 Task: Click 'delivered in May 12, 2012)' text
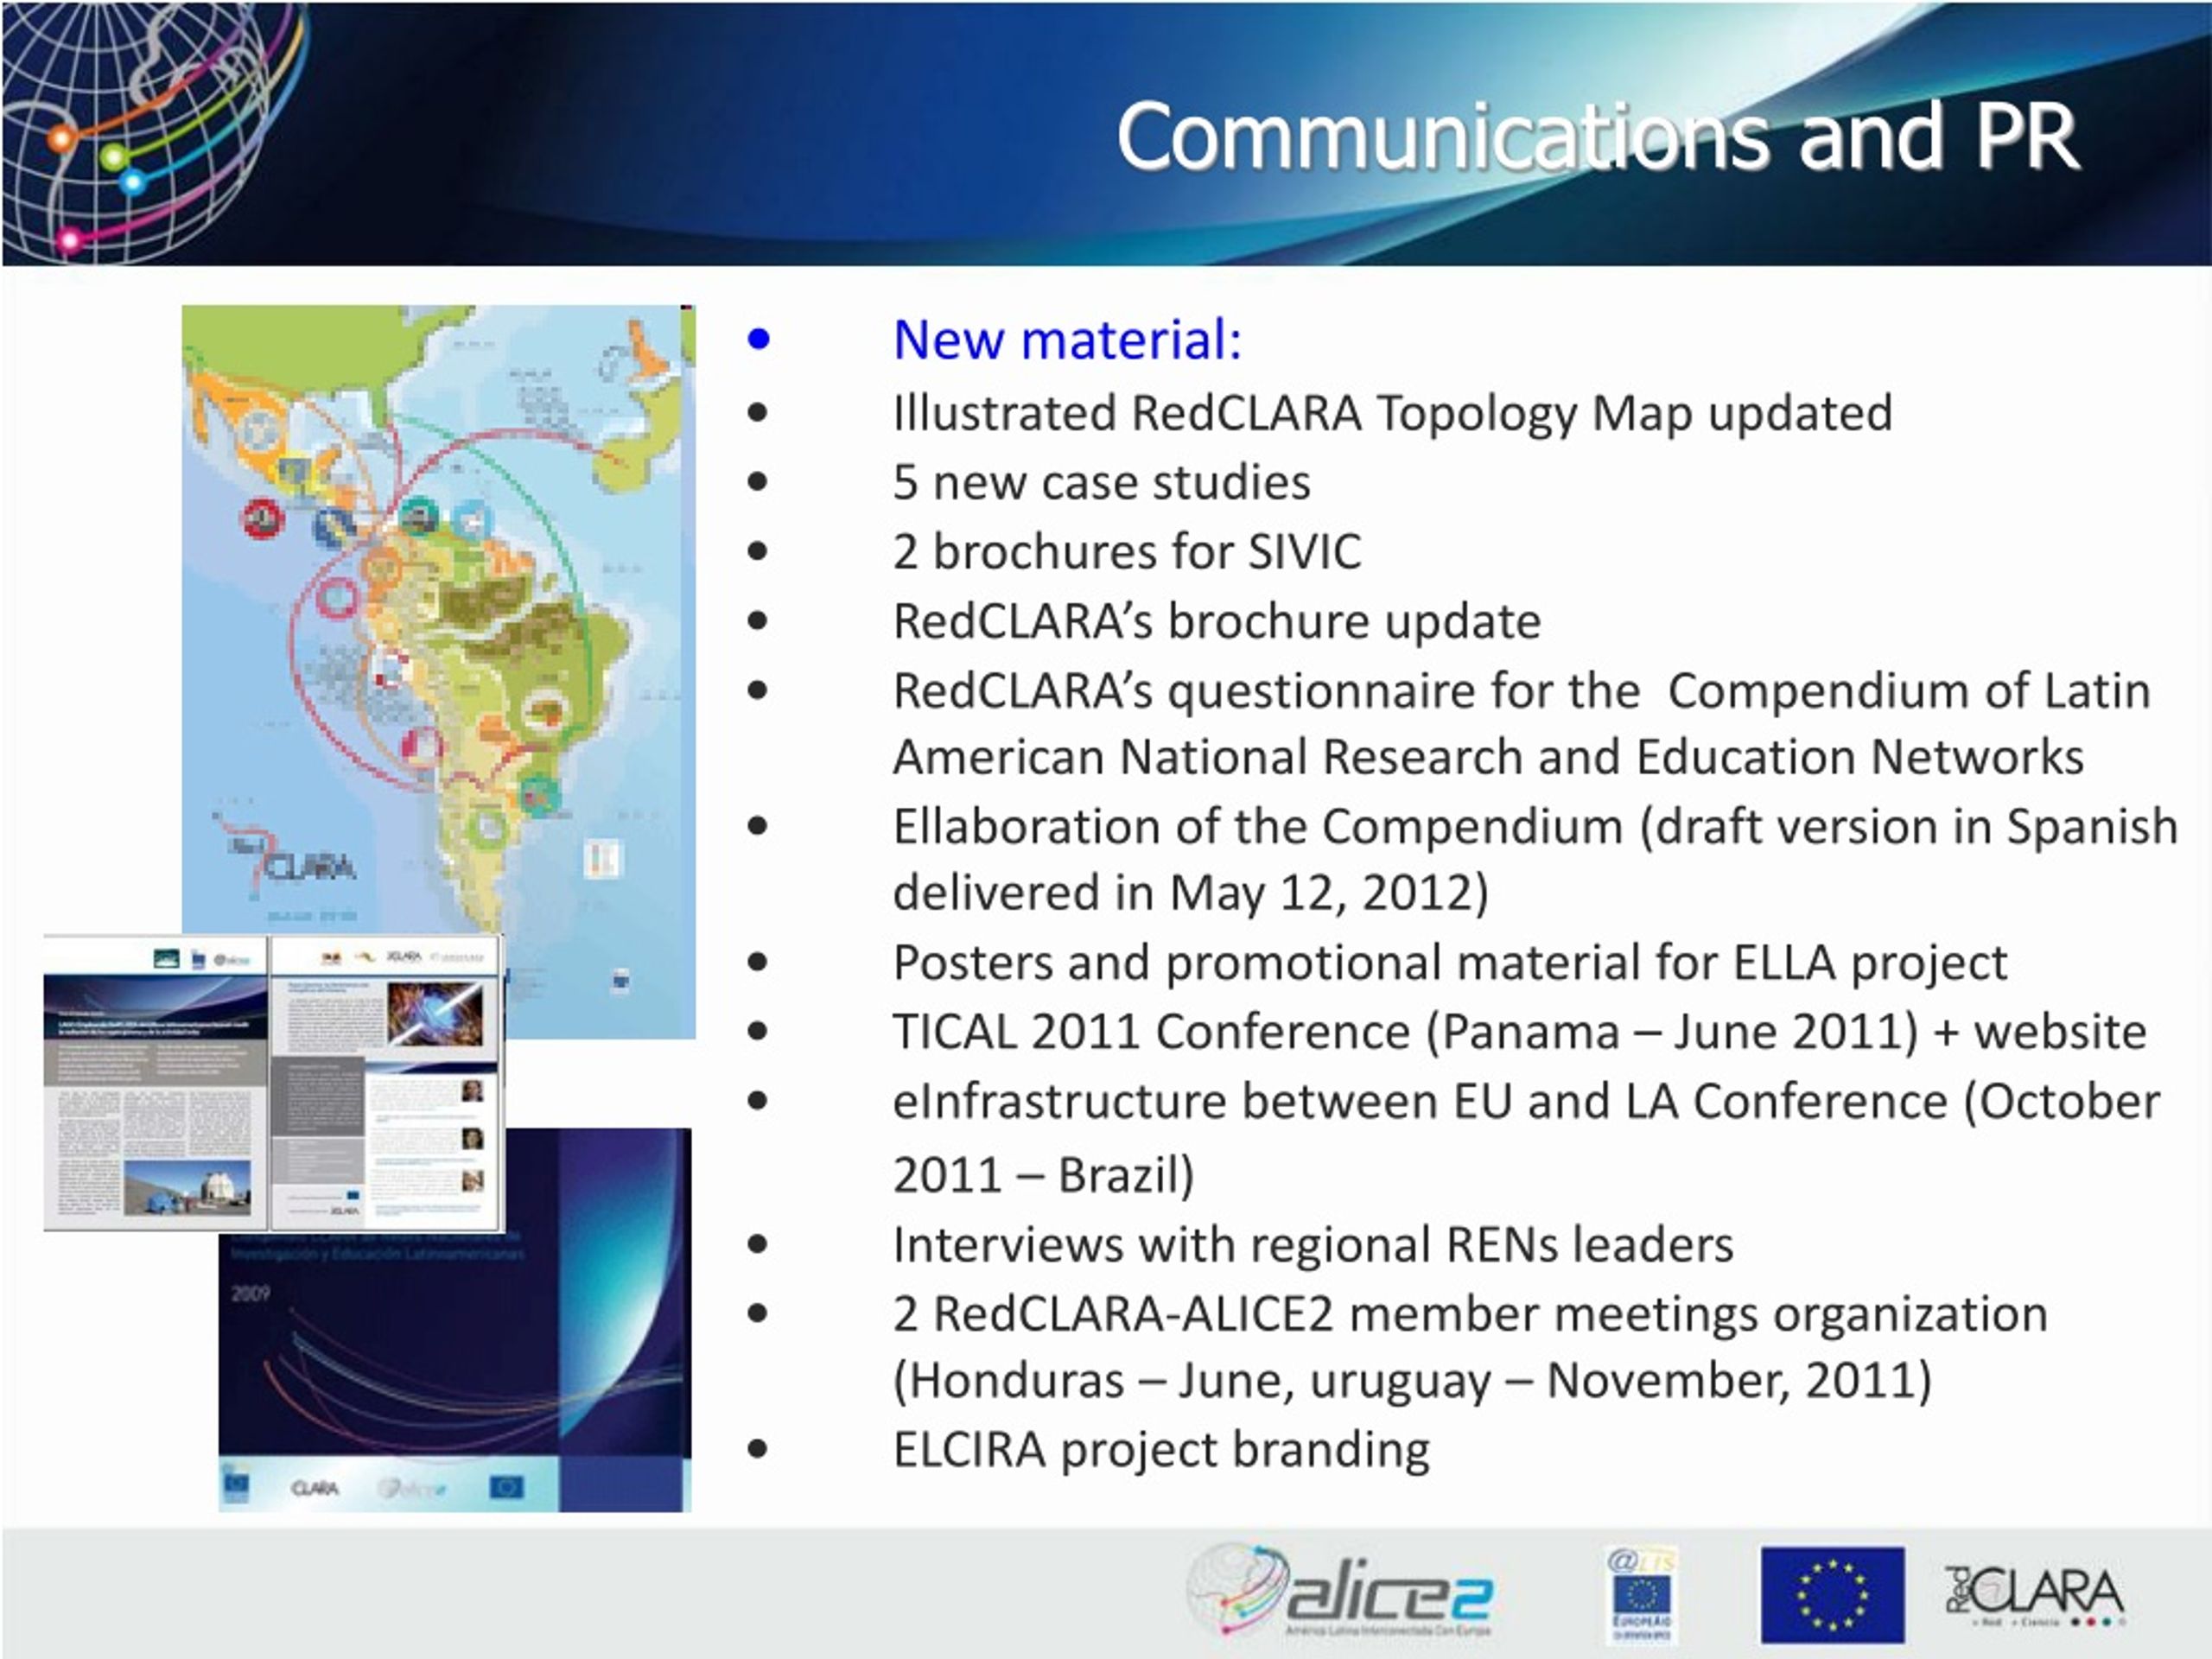point(1190,892)
